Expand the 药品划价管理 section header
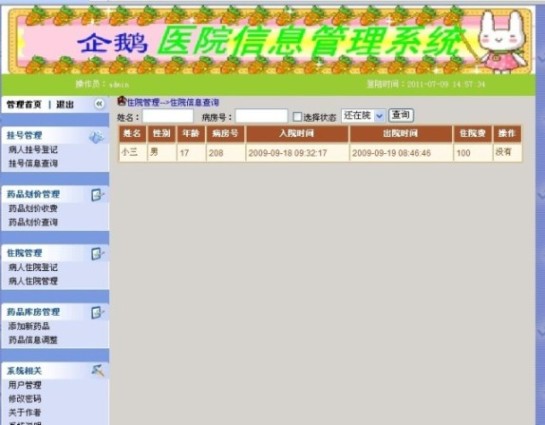This screenshot has width=545, height=425. click(x=55, y=194)
